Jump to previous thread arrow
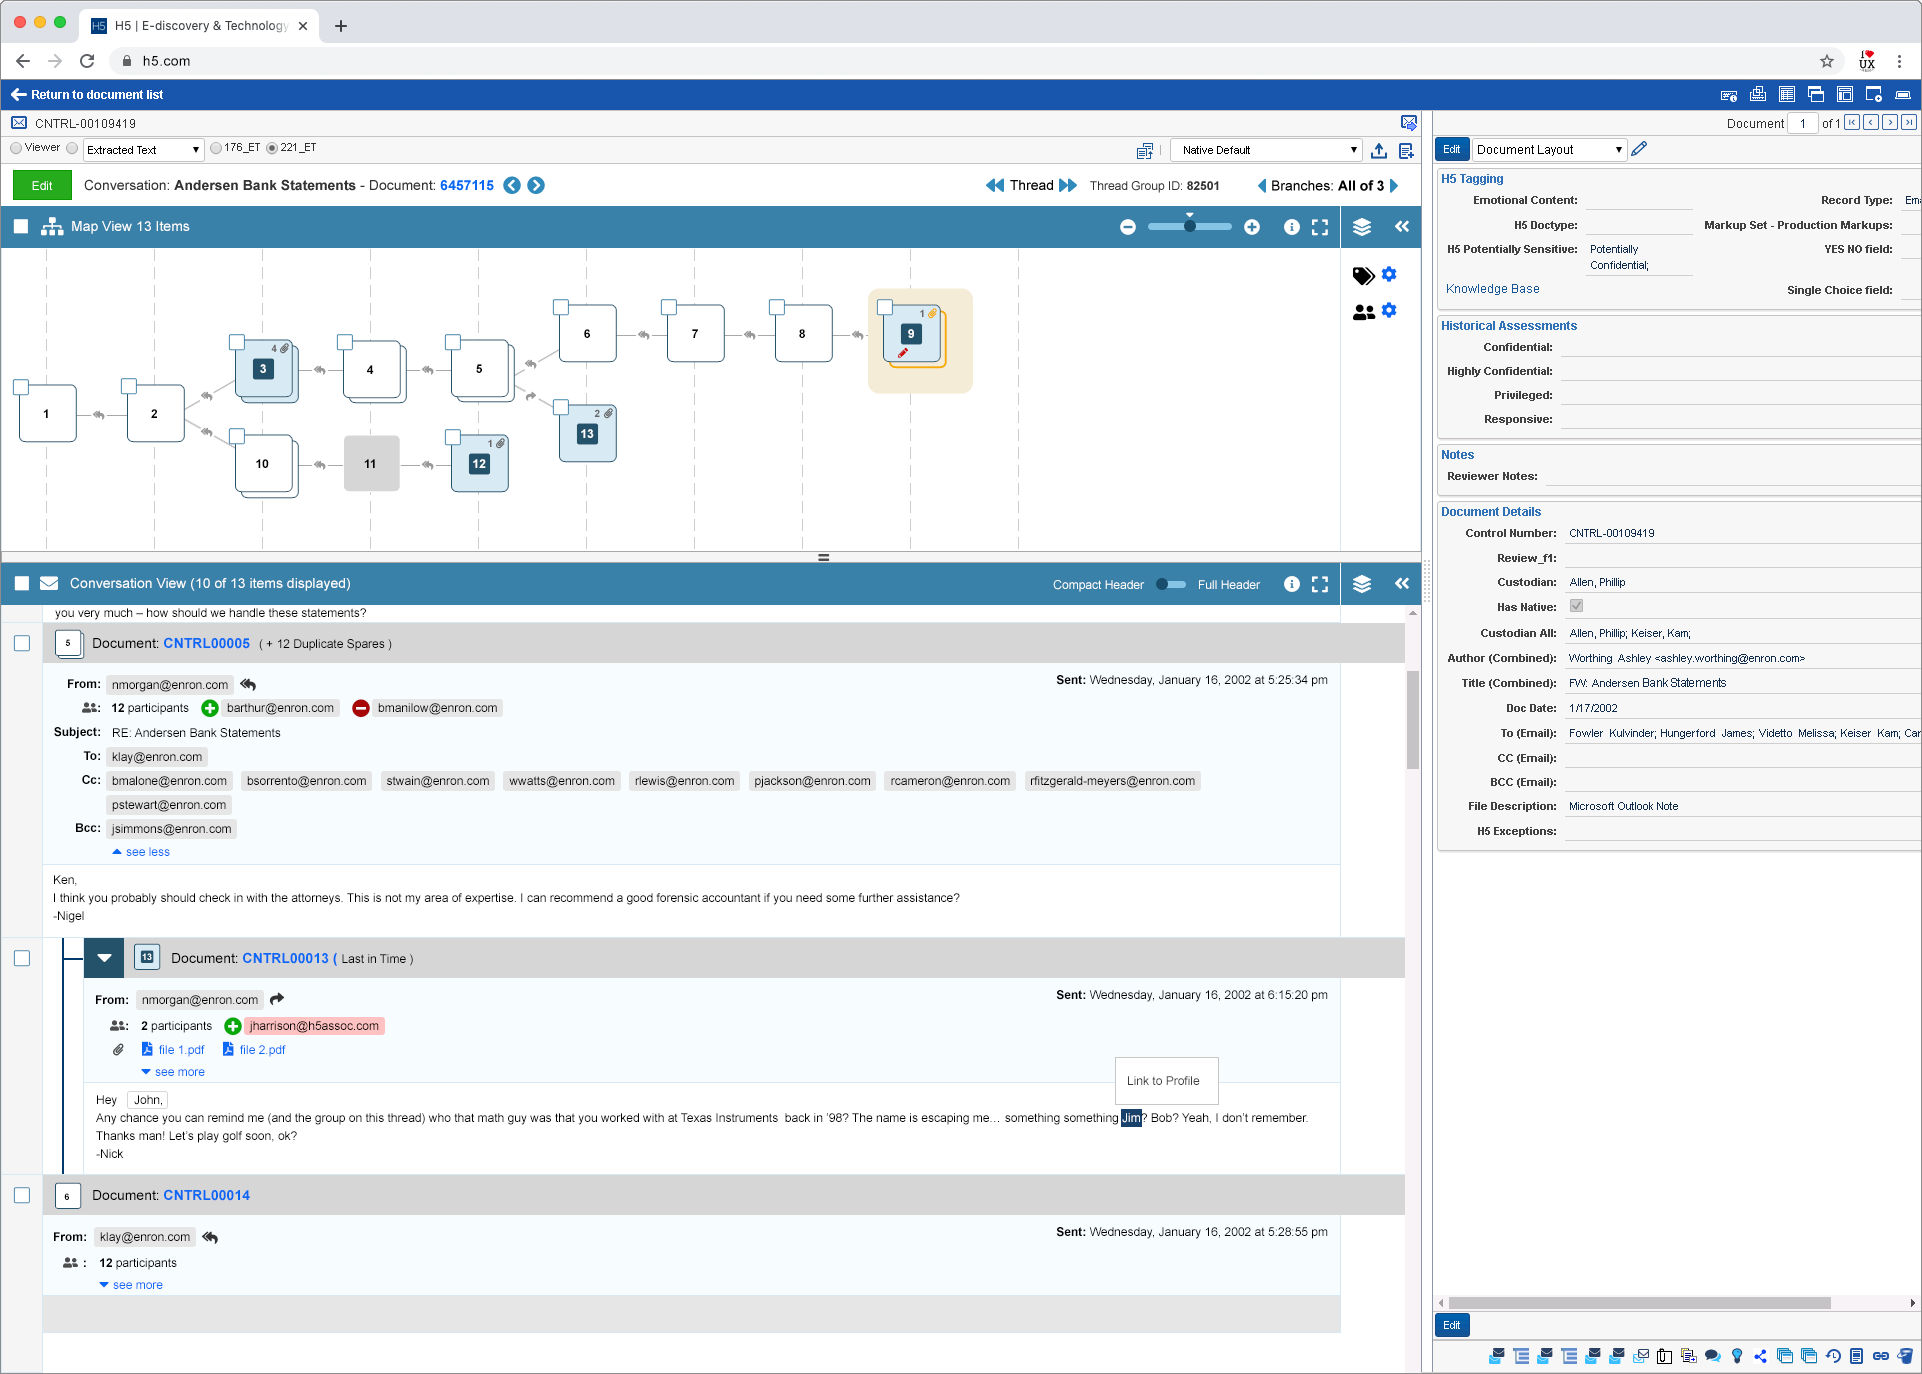This screenshot has height=1374, width=1922. point(995,185)
